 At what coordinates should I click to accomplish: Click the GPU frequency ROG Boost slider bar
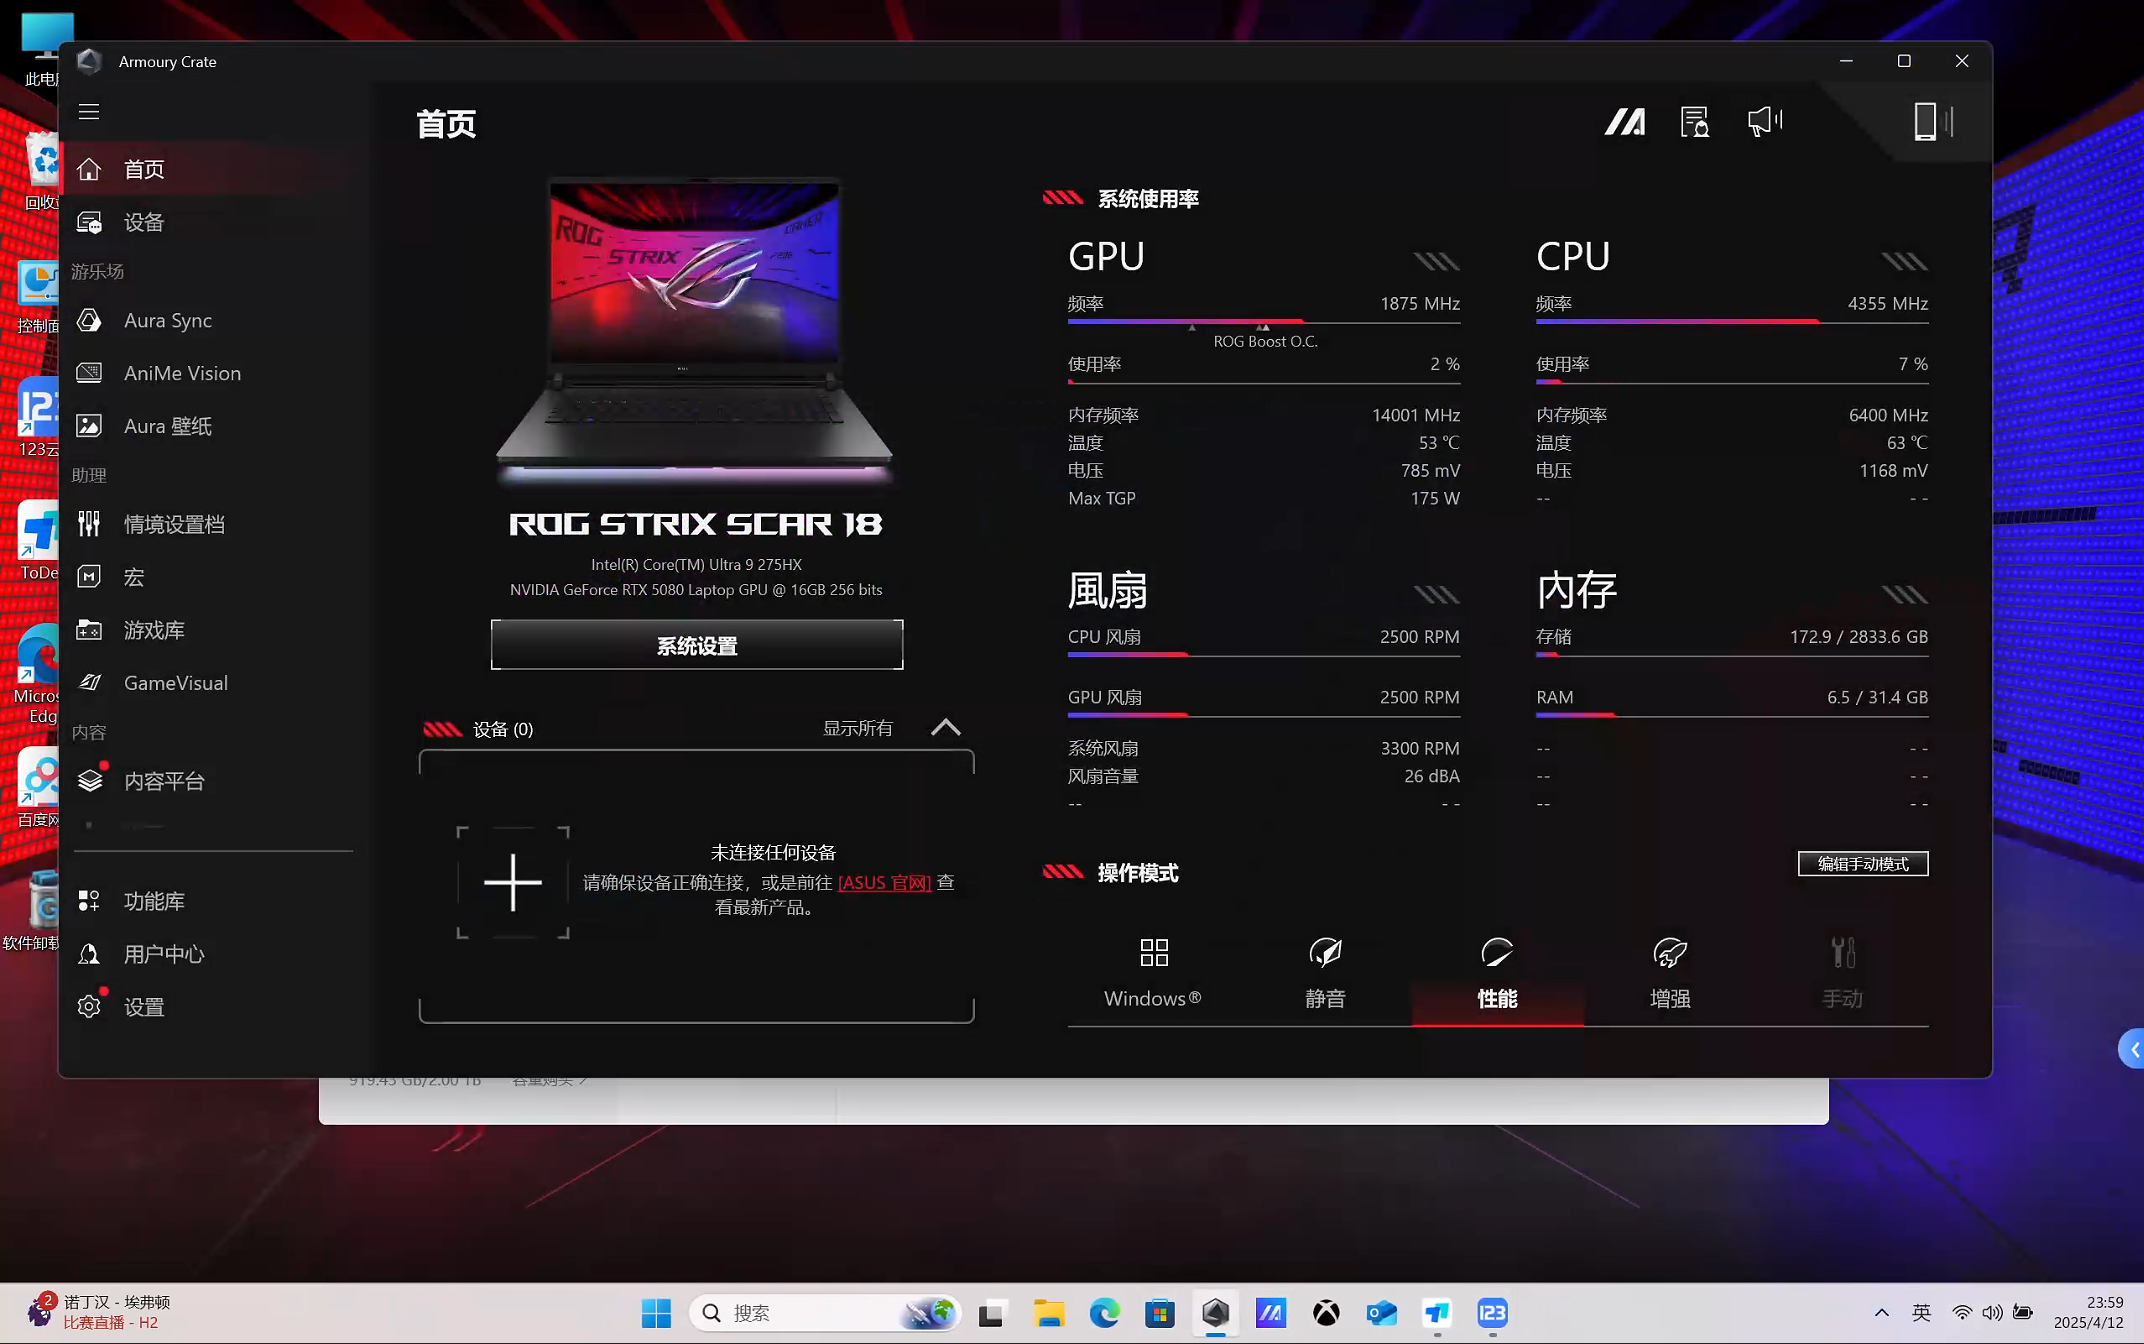tap(1263, 322)
